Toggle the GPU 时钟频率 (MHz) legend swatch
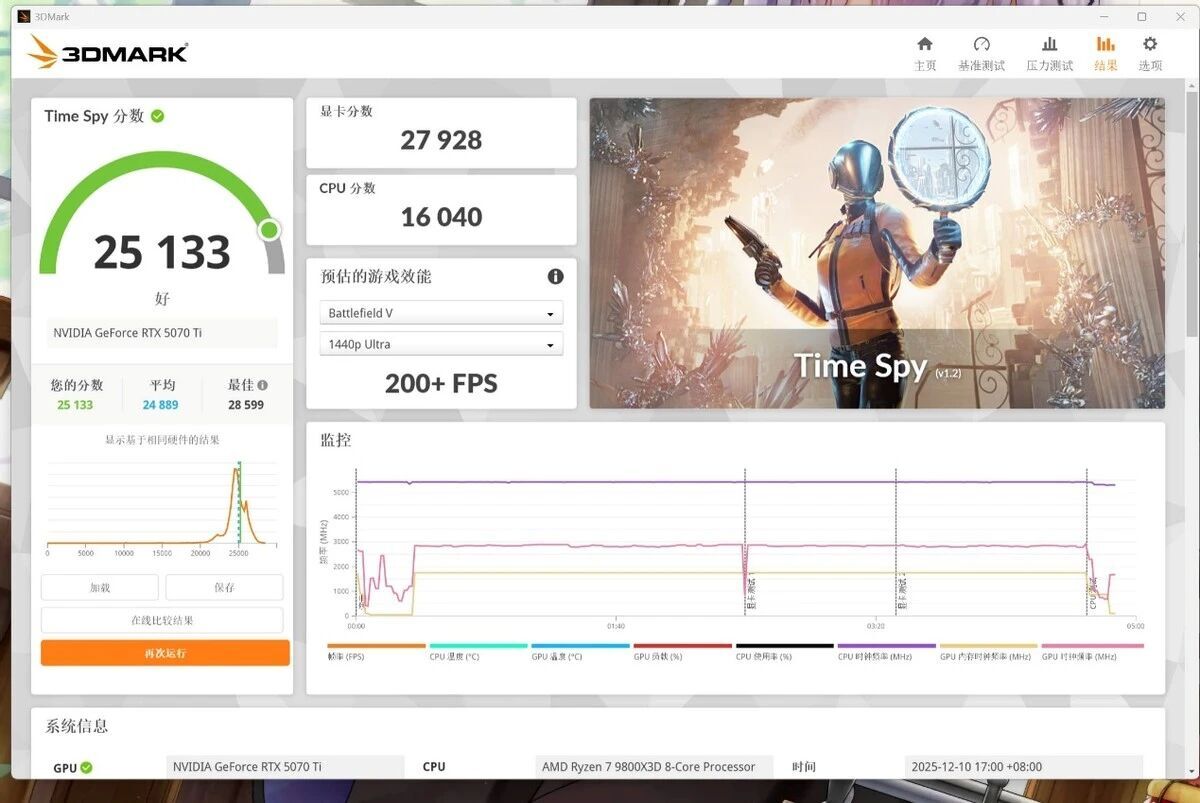The height and width of the screenshot is (803, 1200). click(1092, 646)
